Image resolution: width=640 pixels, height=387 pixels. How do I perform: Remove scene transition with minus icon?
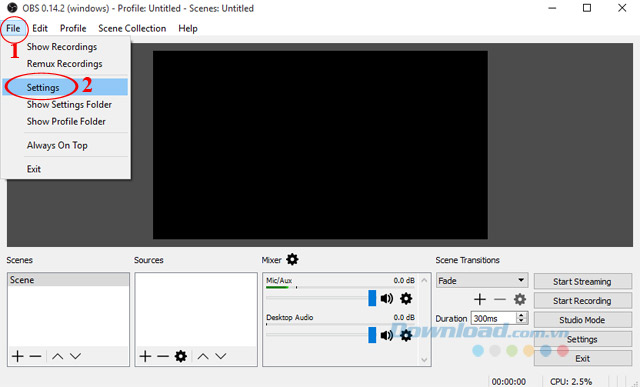(500, 300)
